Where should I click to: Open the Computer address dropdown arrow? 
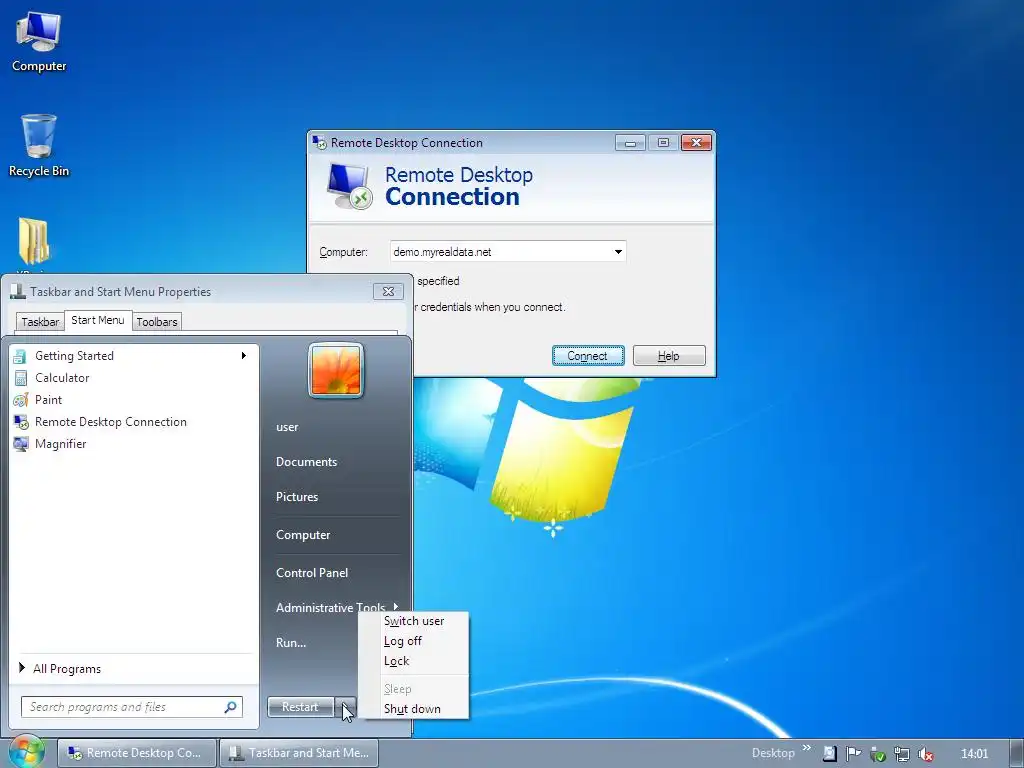point(618,252)
